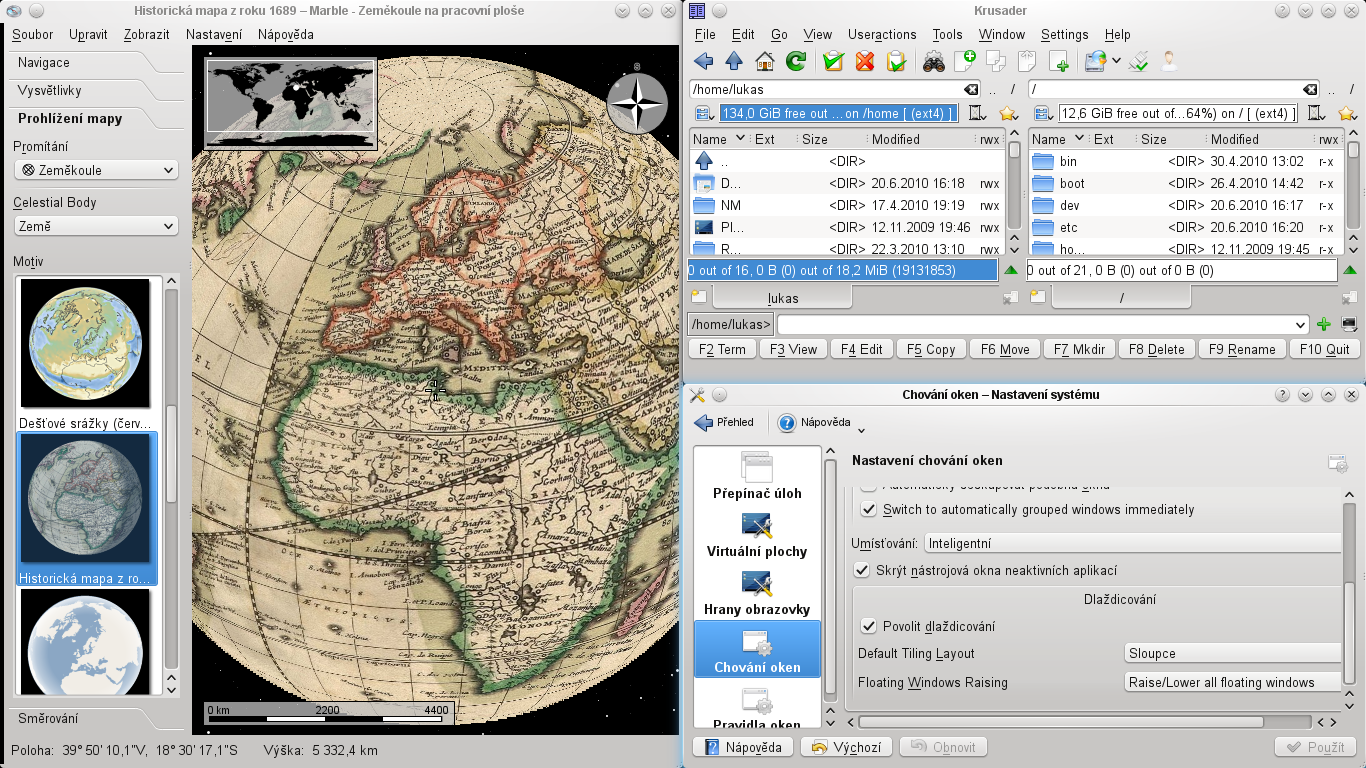
Task: Open history dropdown in left Krusader panel
Action: 977,113
